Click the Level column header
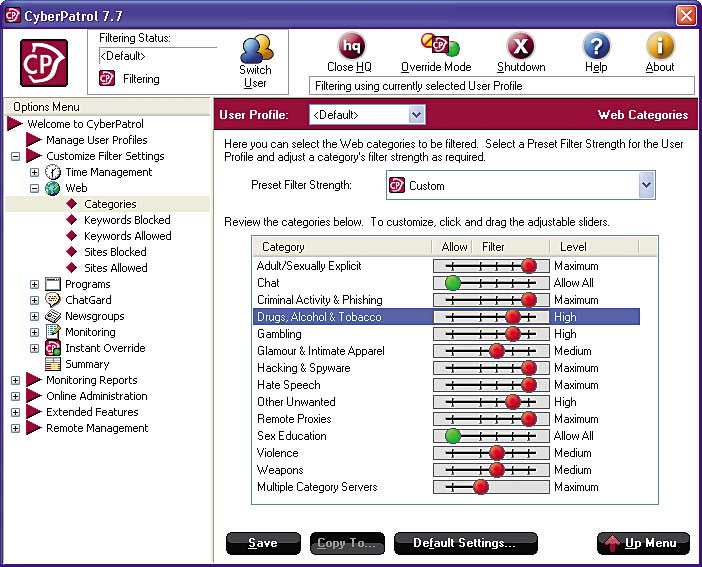Screen dimensions: 702x567 click(x=595, y=247)
